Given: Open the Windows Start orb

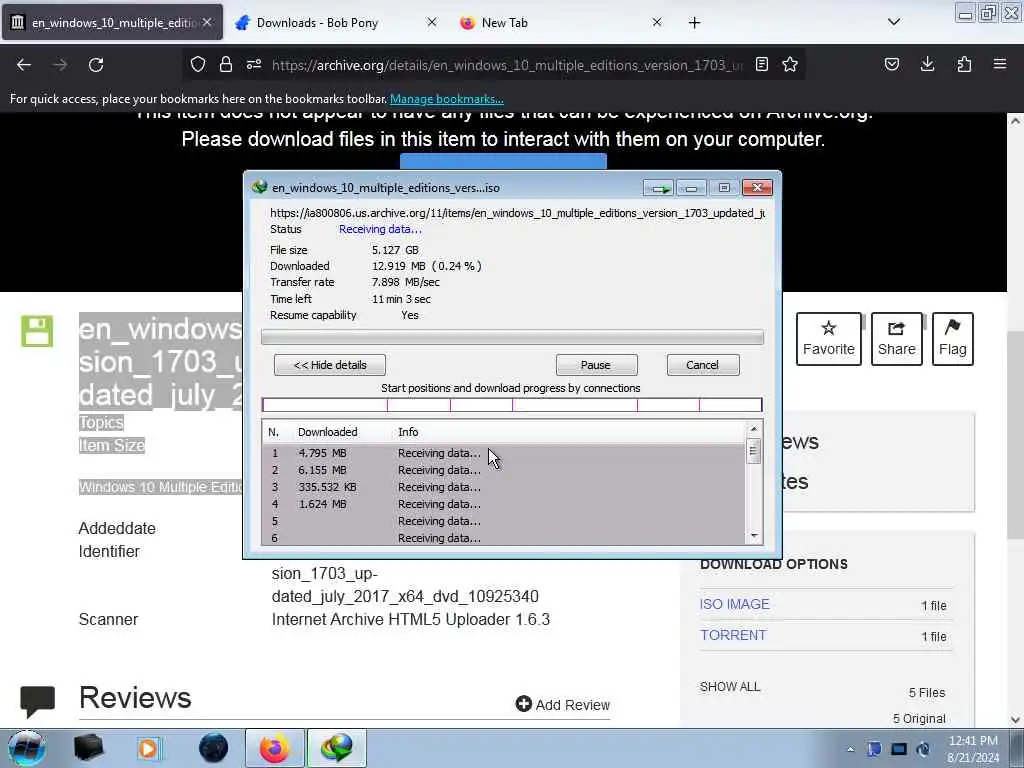Looking at the screenshot, I should click(27, 748).
